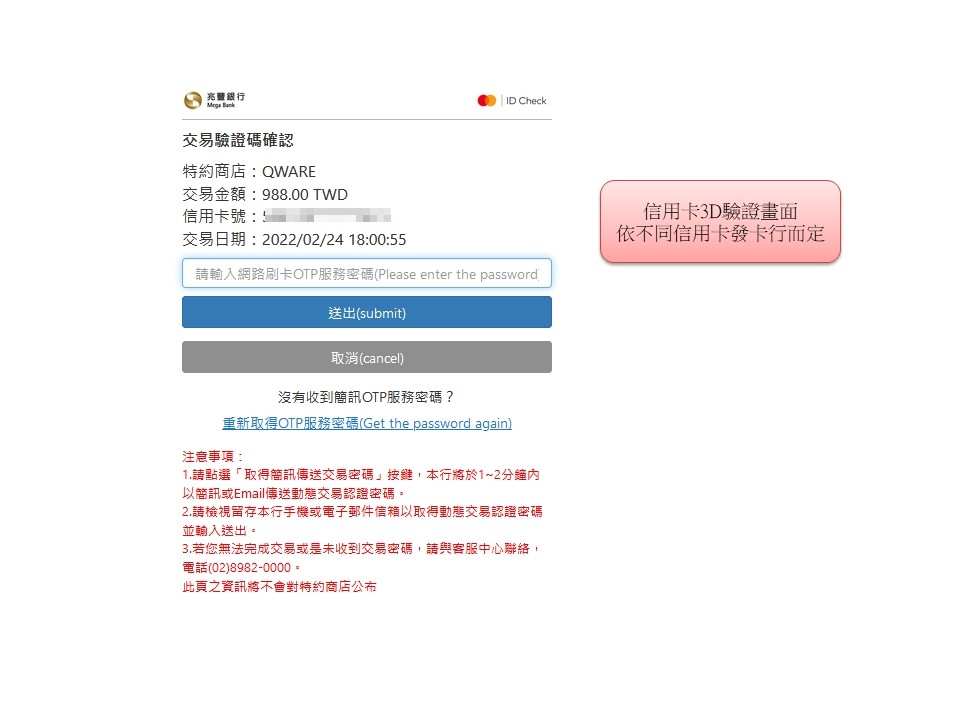Click note 3 about contacting customer service

click(x=361, y=558)
